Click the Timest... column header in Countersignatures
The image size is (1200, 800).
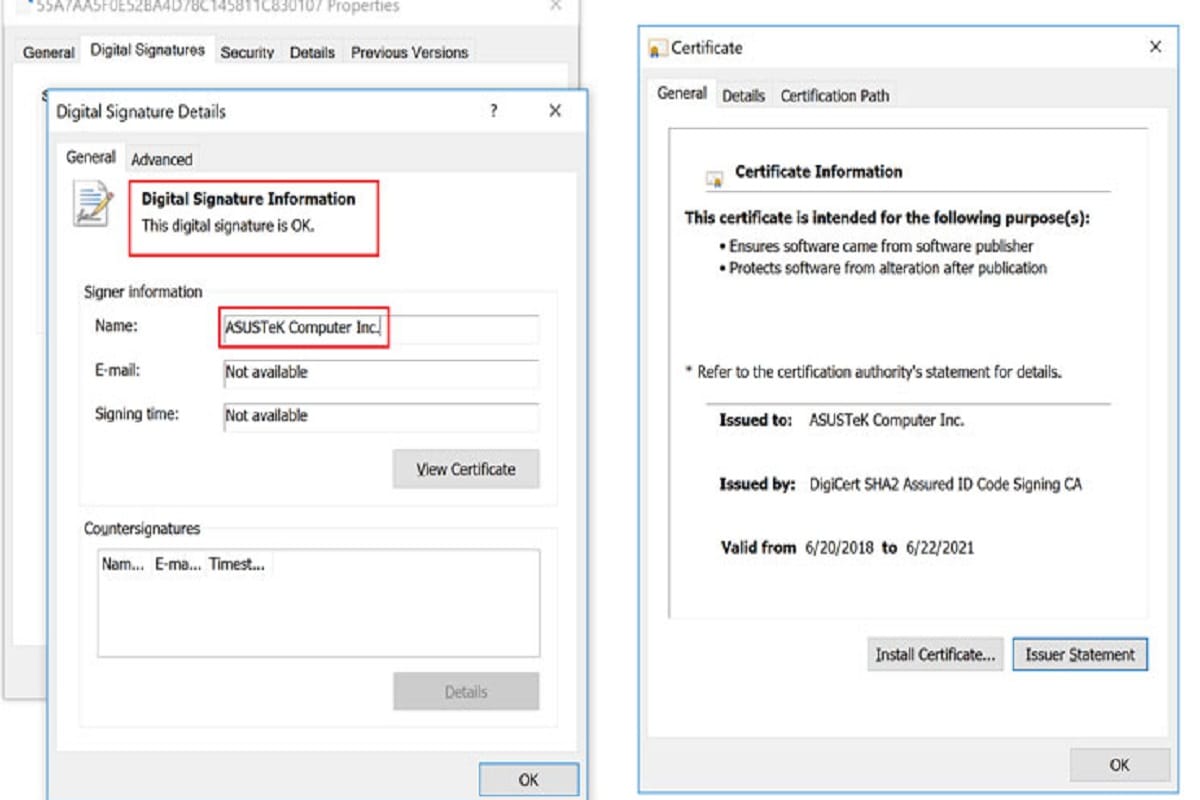point(238,564)
